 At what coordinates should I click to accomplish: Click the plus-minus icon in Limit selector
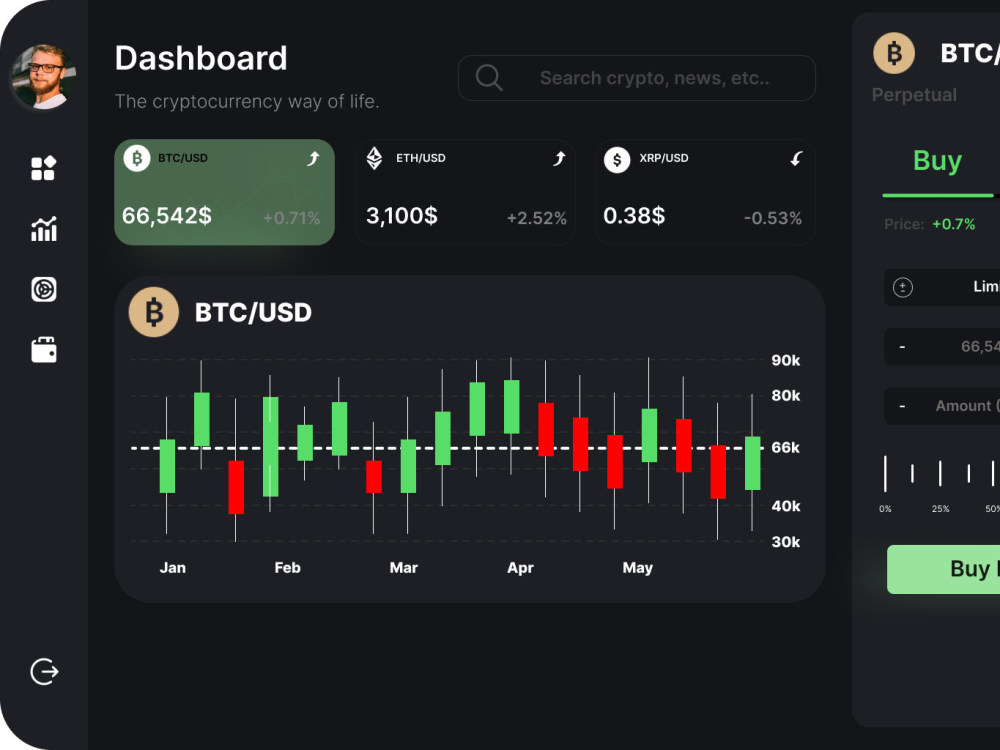[x=902, y=288]
